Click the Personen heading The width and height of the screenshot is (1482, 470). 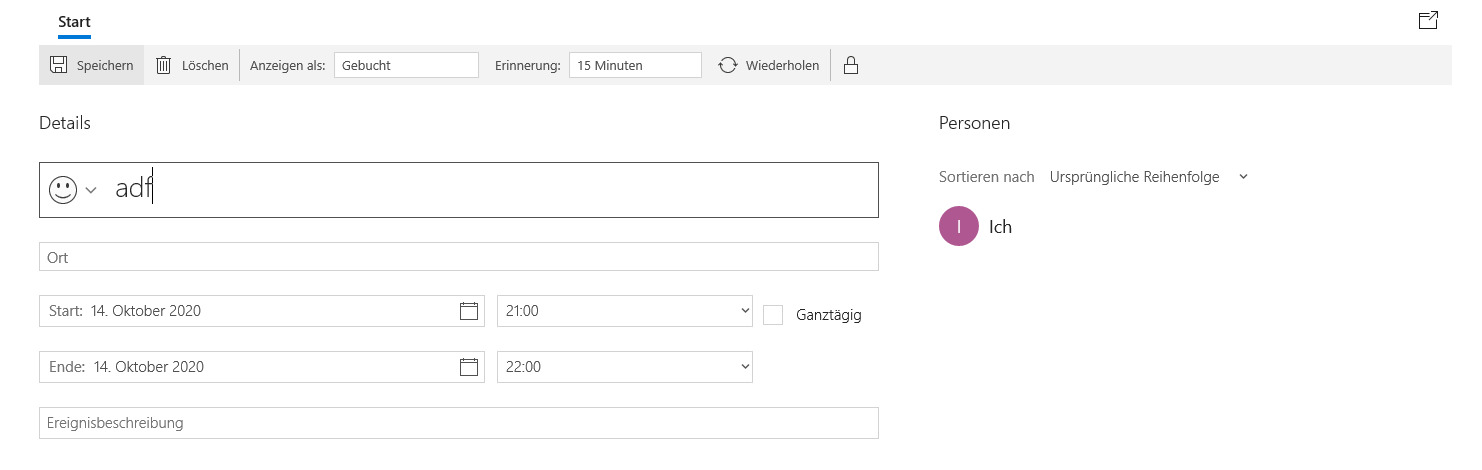click(974, 123)
